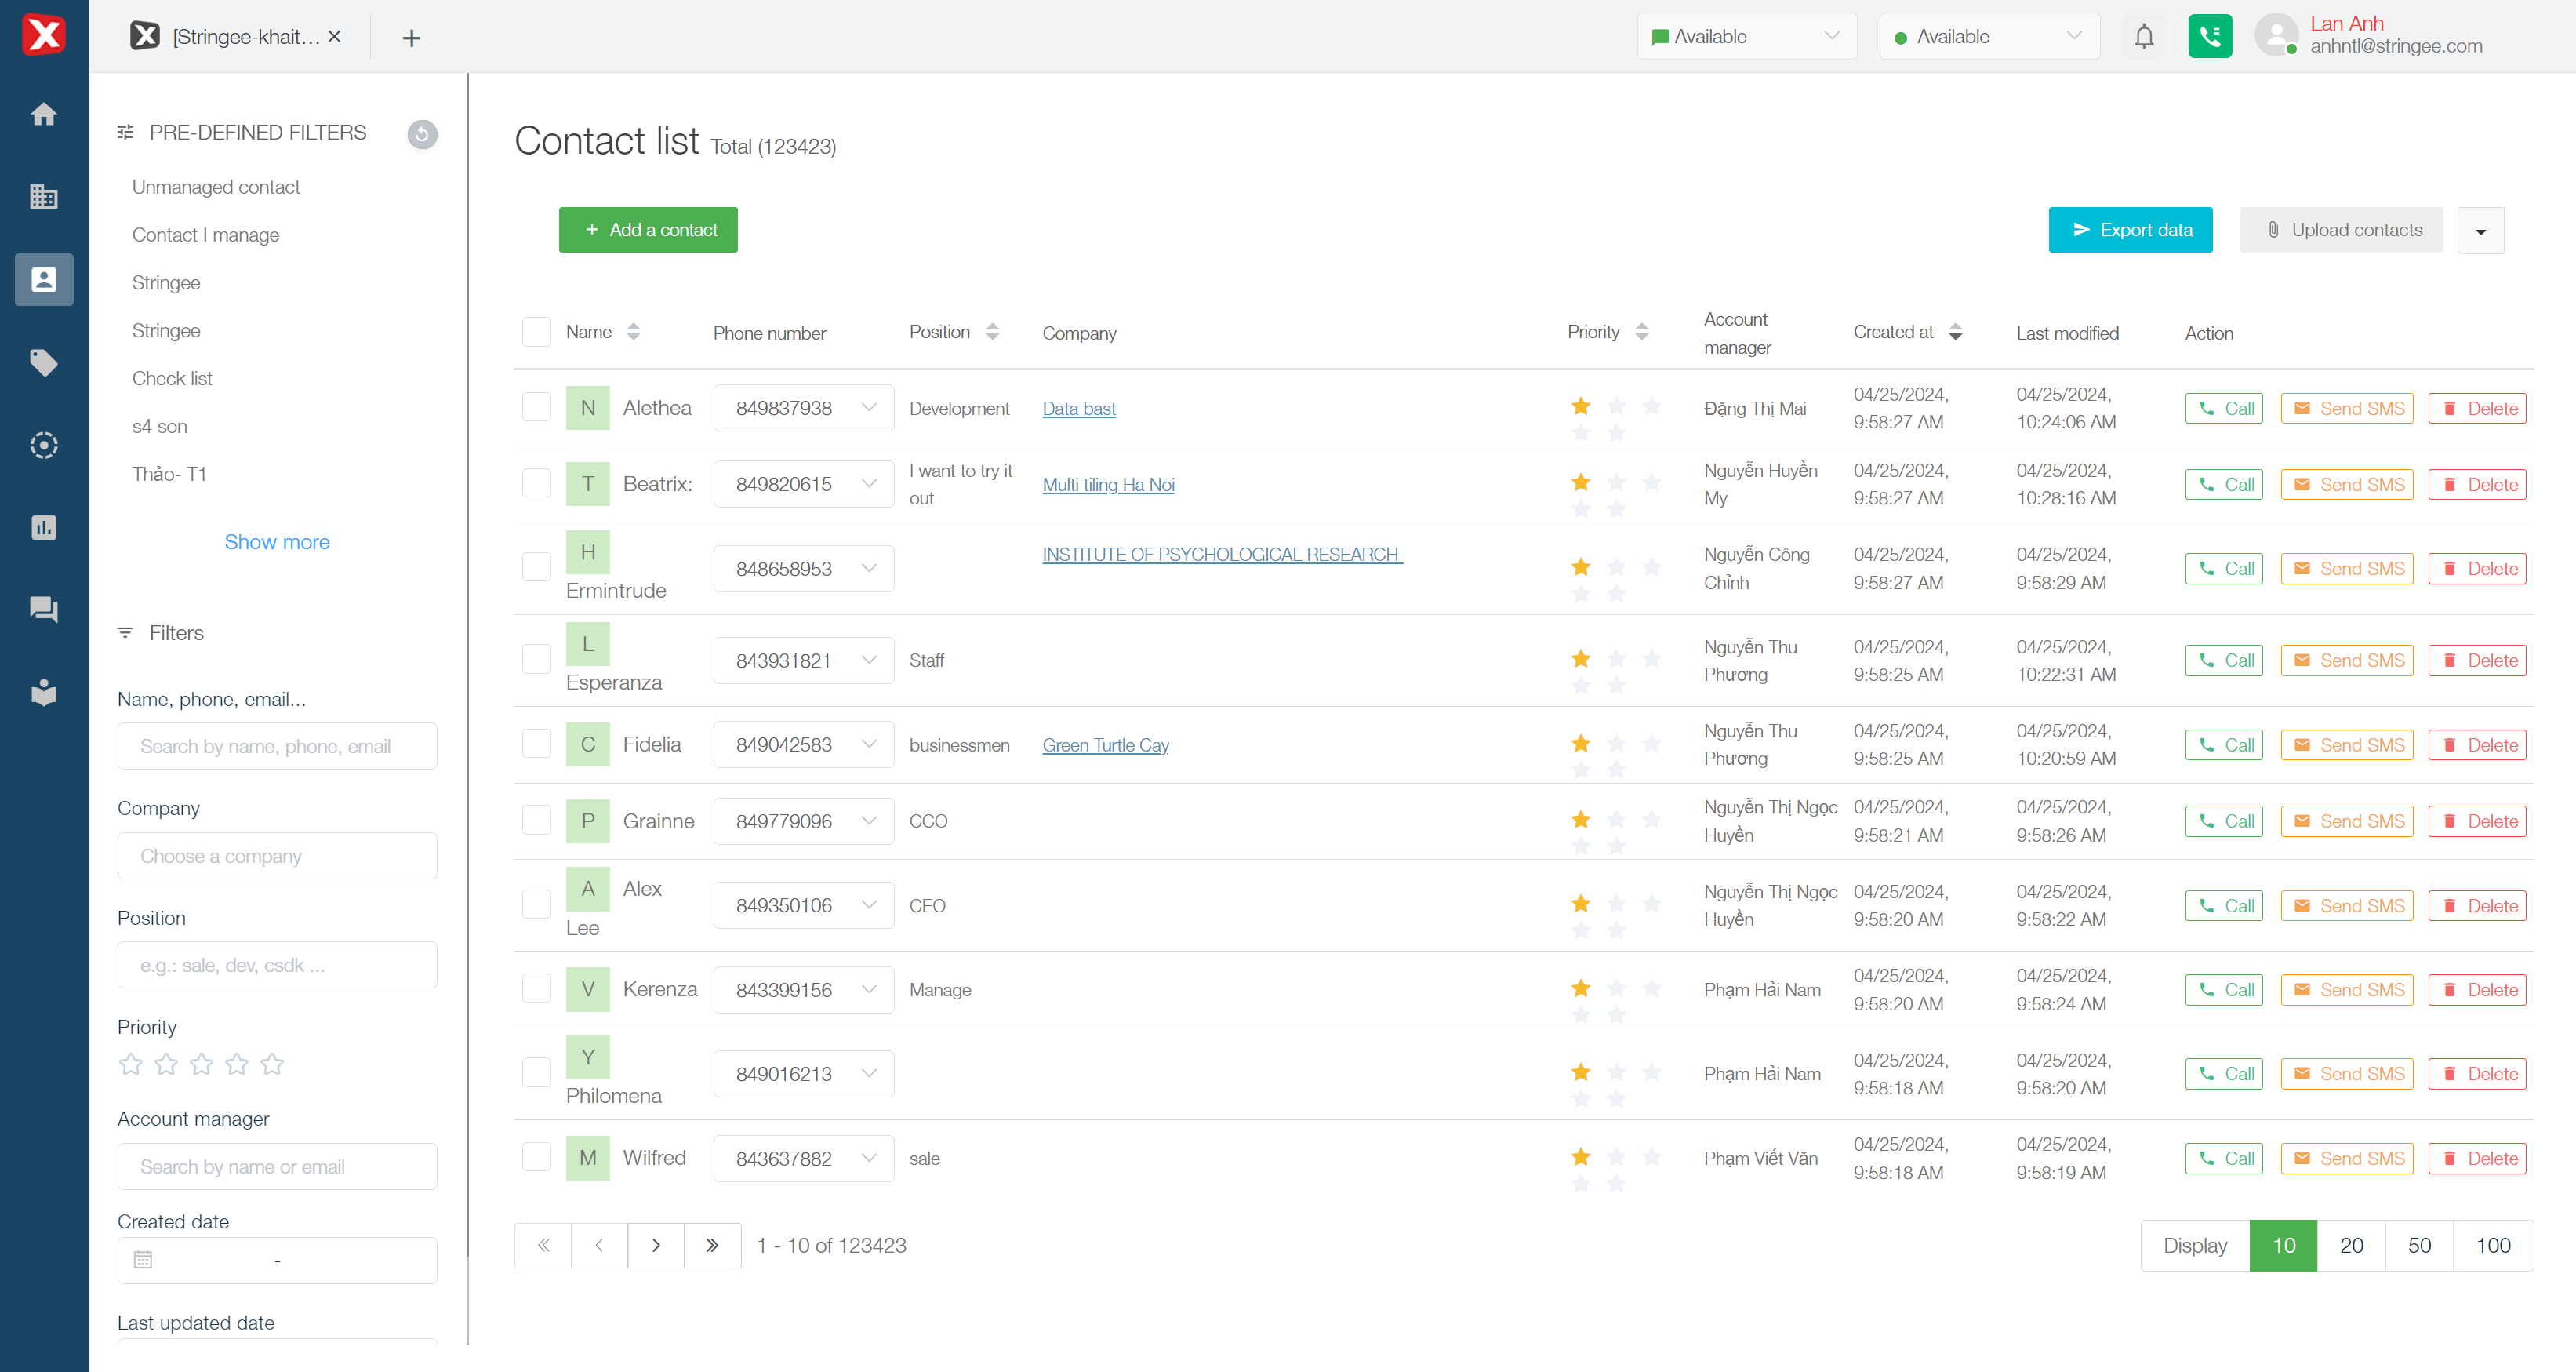Screen dimensions: 2576x1372
Task: Reset pre-defined filters with the refresh icon
Action: pyautogui.click(x=422, y=134)
